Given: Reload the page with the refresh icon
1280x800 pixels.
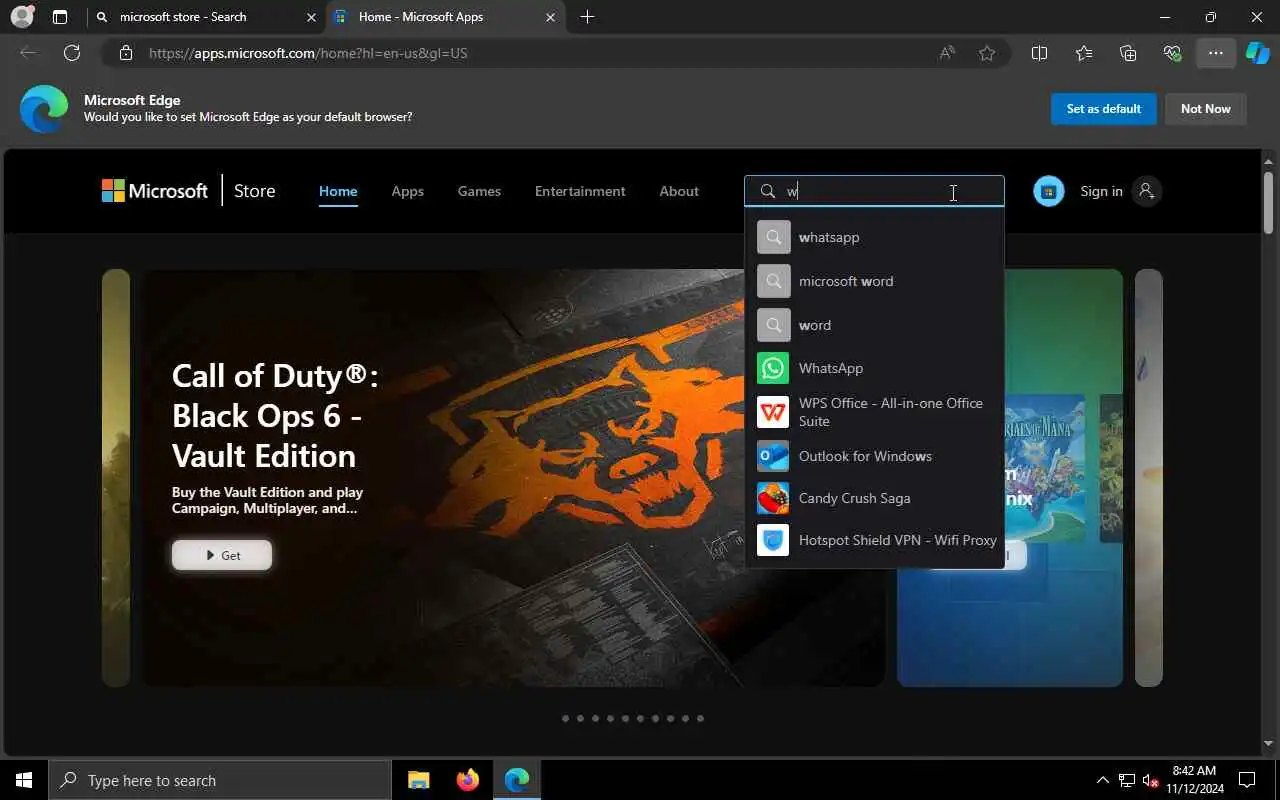Looking at the screenshot, I should 72,53.
